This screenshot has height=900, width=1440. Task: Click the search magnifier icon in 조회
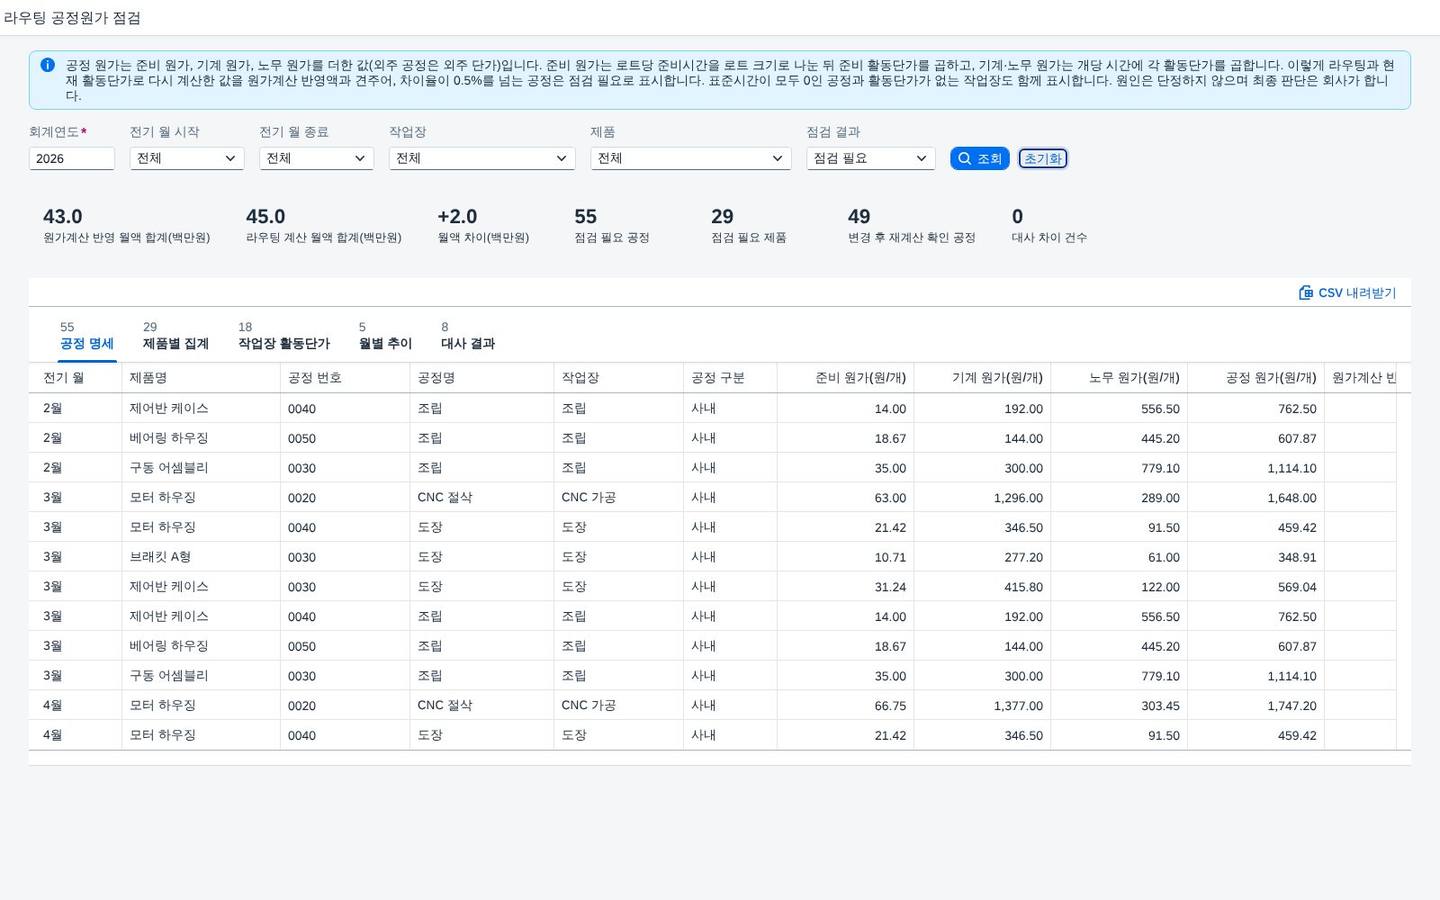(965, 158)
